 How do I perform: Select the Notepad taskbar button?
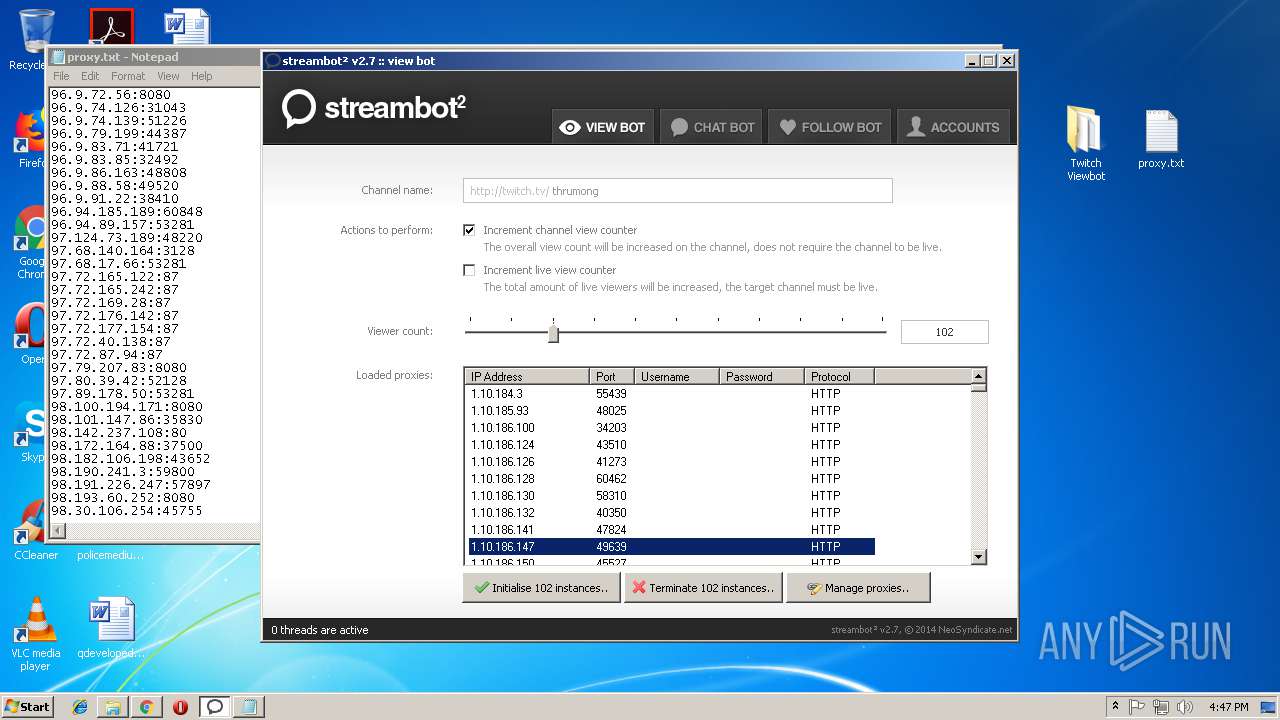pyautogui.click(x=248, y=707)
